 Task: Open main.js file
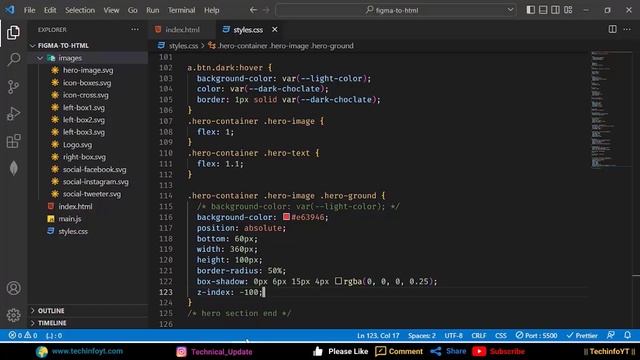click(x=70, y=219)
